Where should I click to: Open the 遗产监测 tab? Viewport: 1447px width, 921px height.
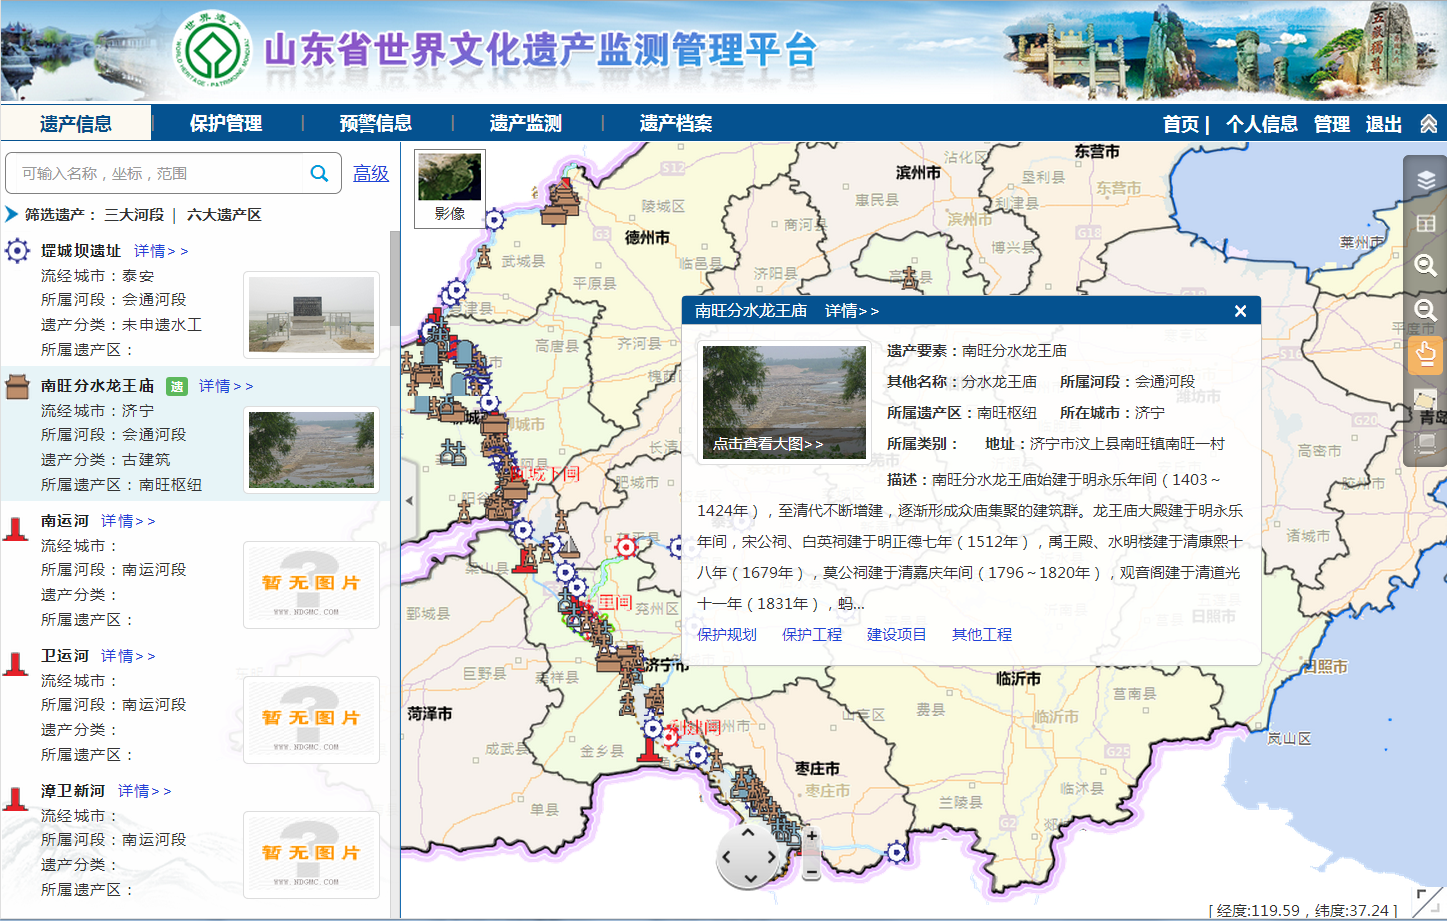point(526,123)
